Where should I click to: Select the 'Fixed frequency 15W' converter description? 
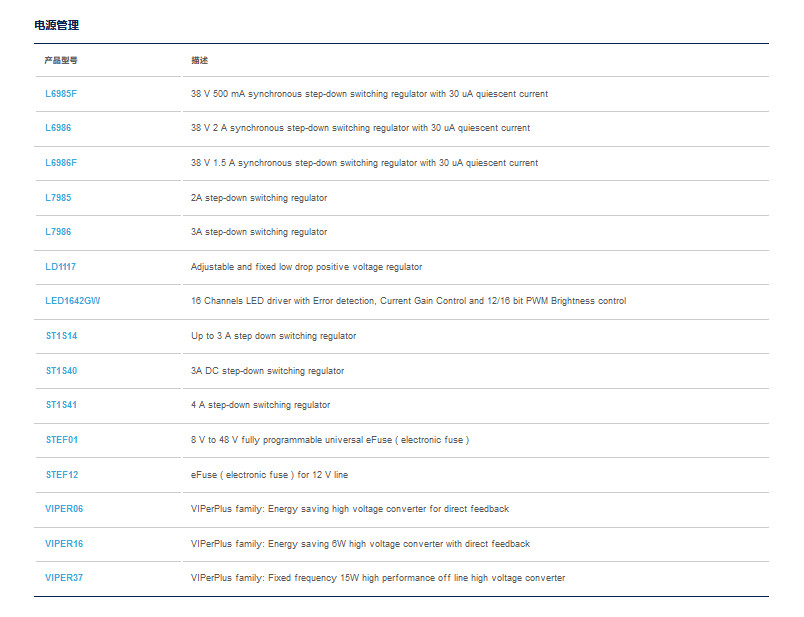coord(377,578)
